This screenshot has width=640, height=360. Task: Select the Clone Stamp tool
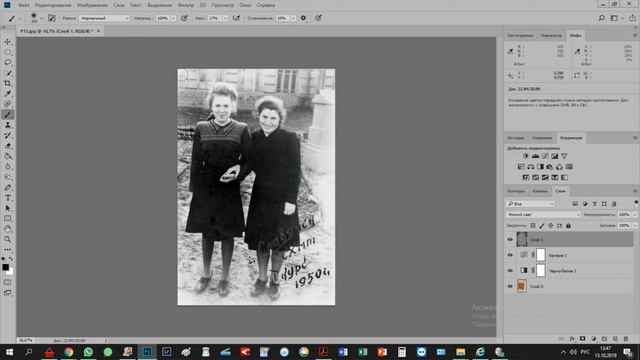(8, 125)
